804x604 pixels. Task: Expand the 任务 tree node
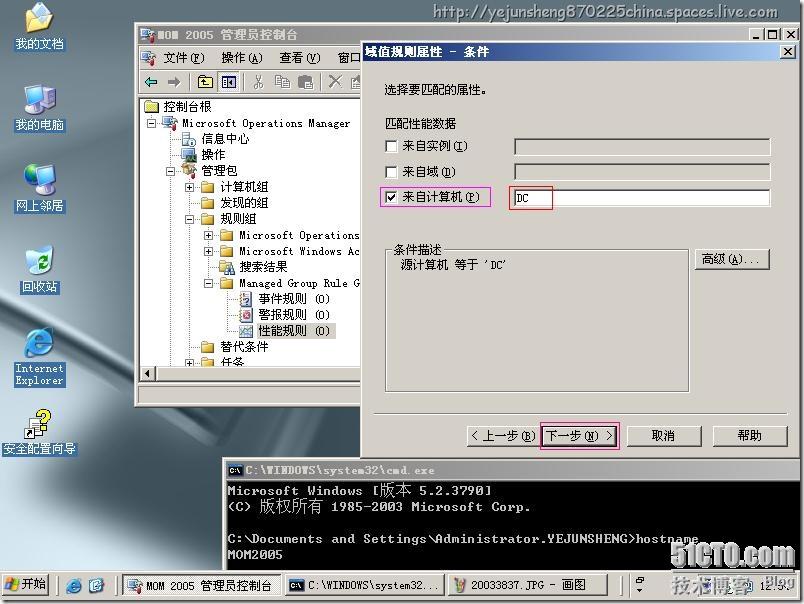click(189, 363)
